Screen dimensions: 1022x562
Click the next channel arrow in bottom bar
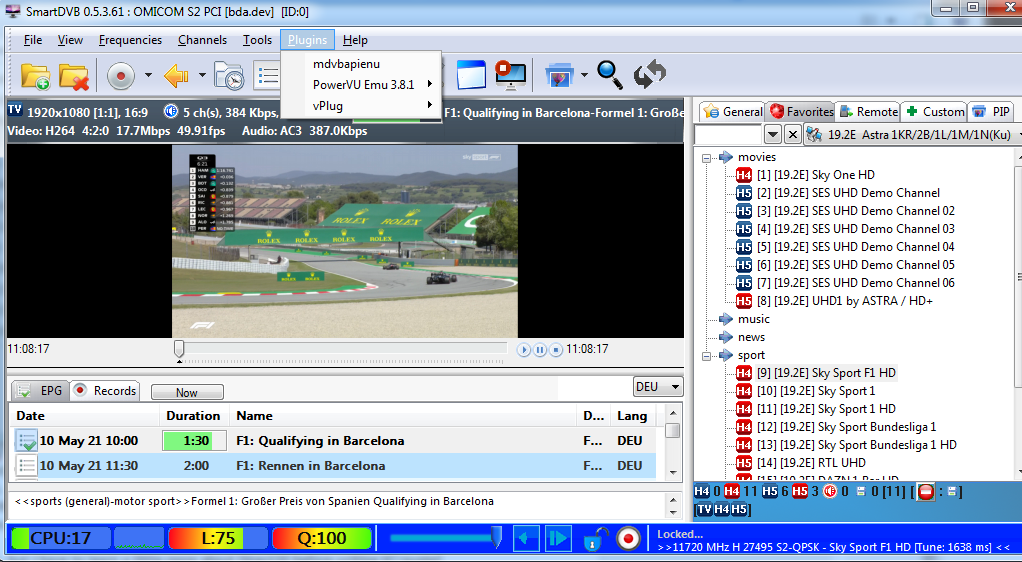[x=558, y=539]
